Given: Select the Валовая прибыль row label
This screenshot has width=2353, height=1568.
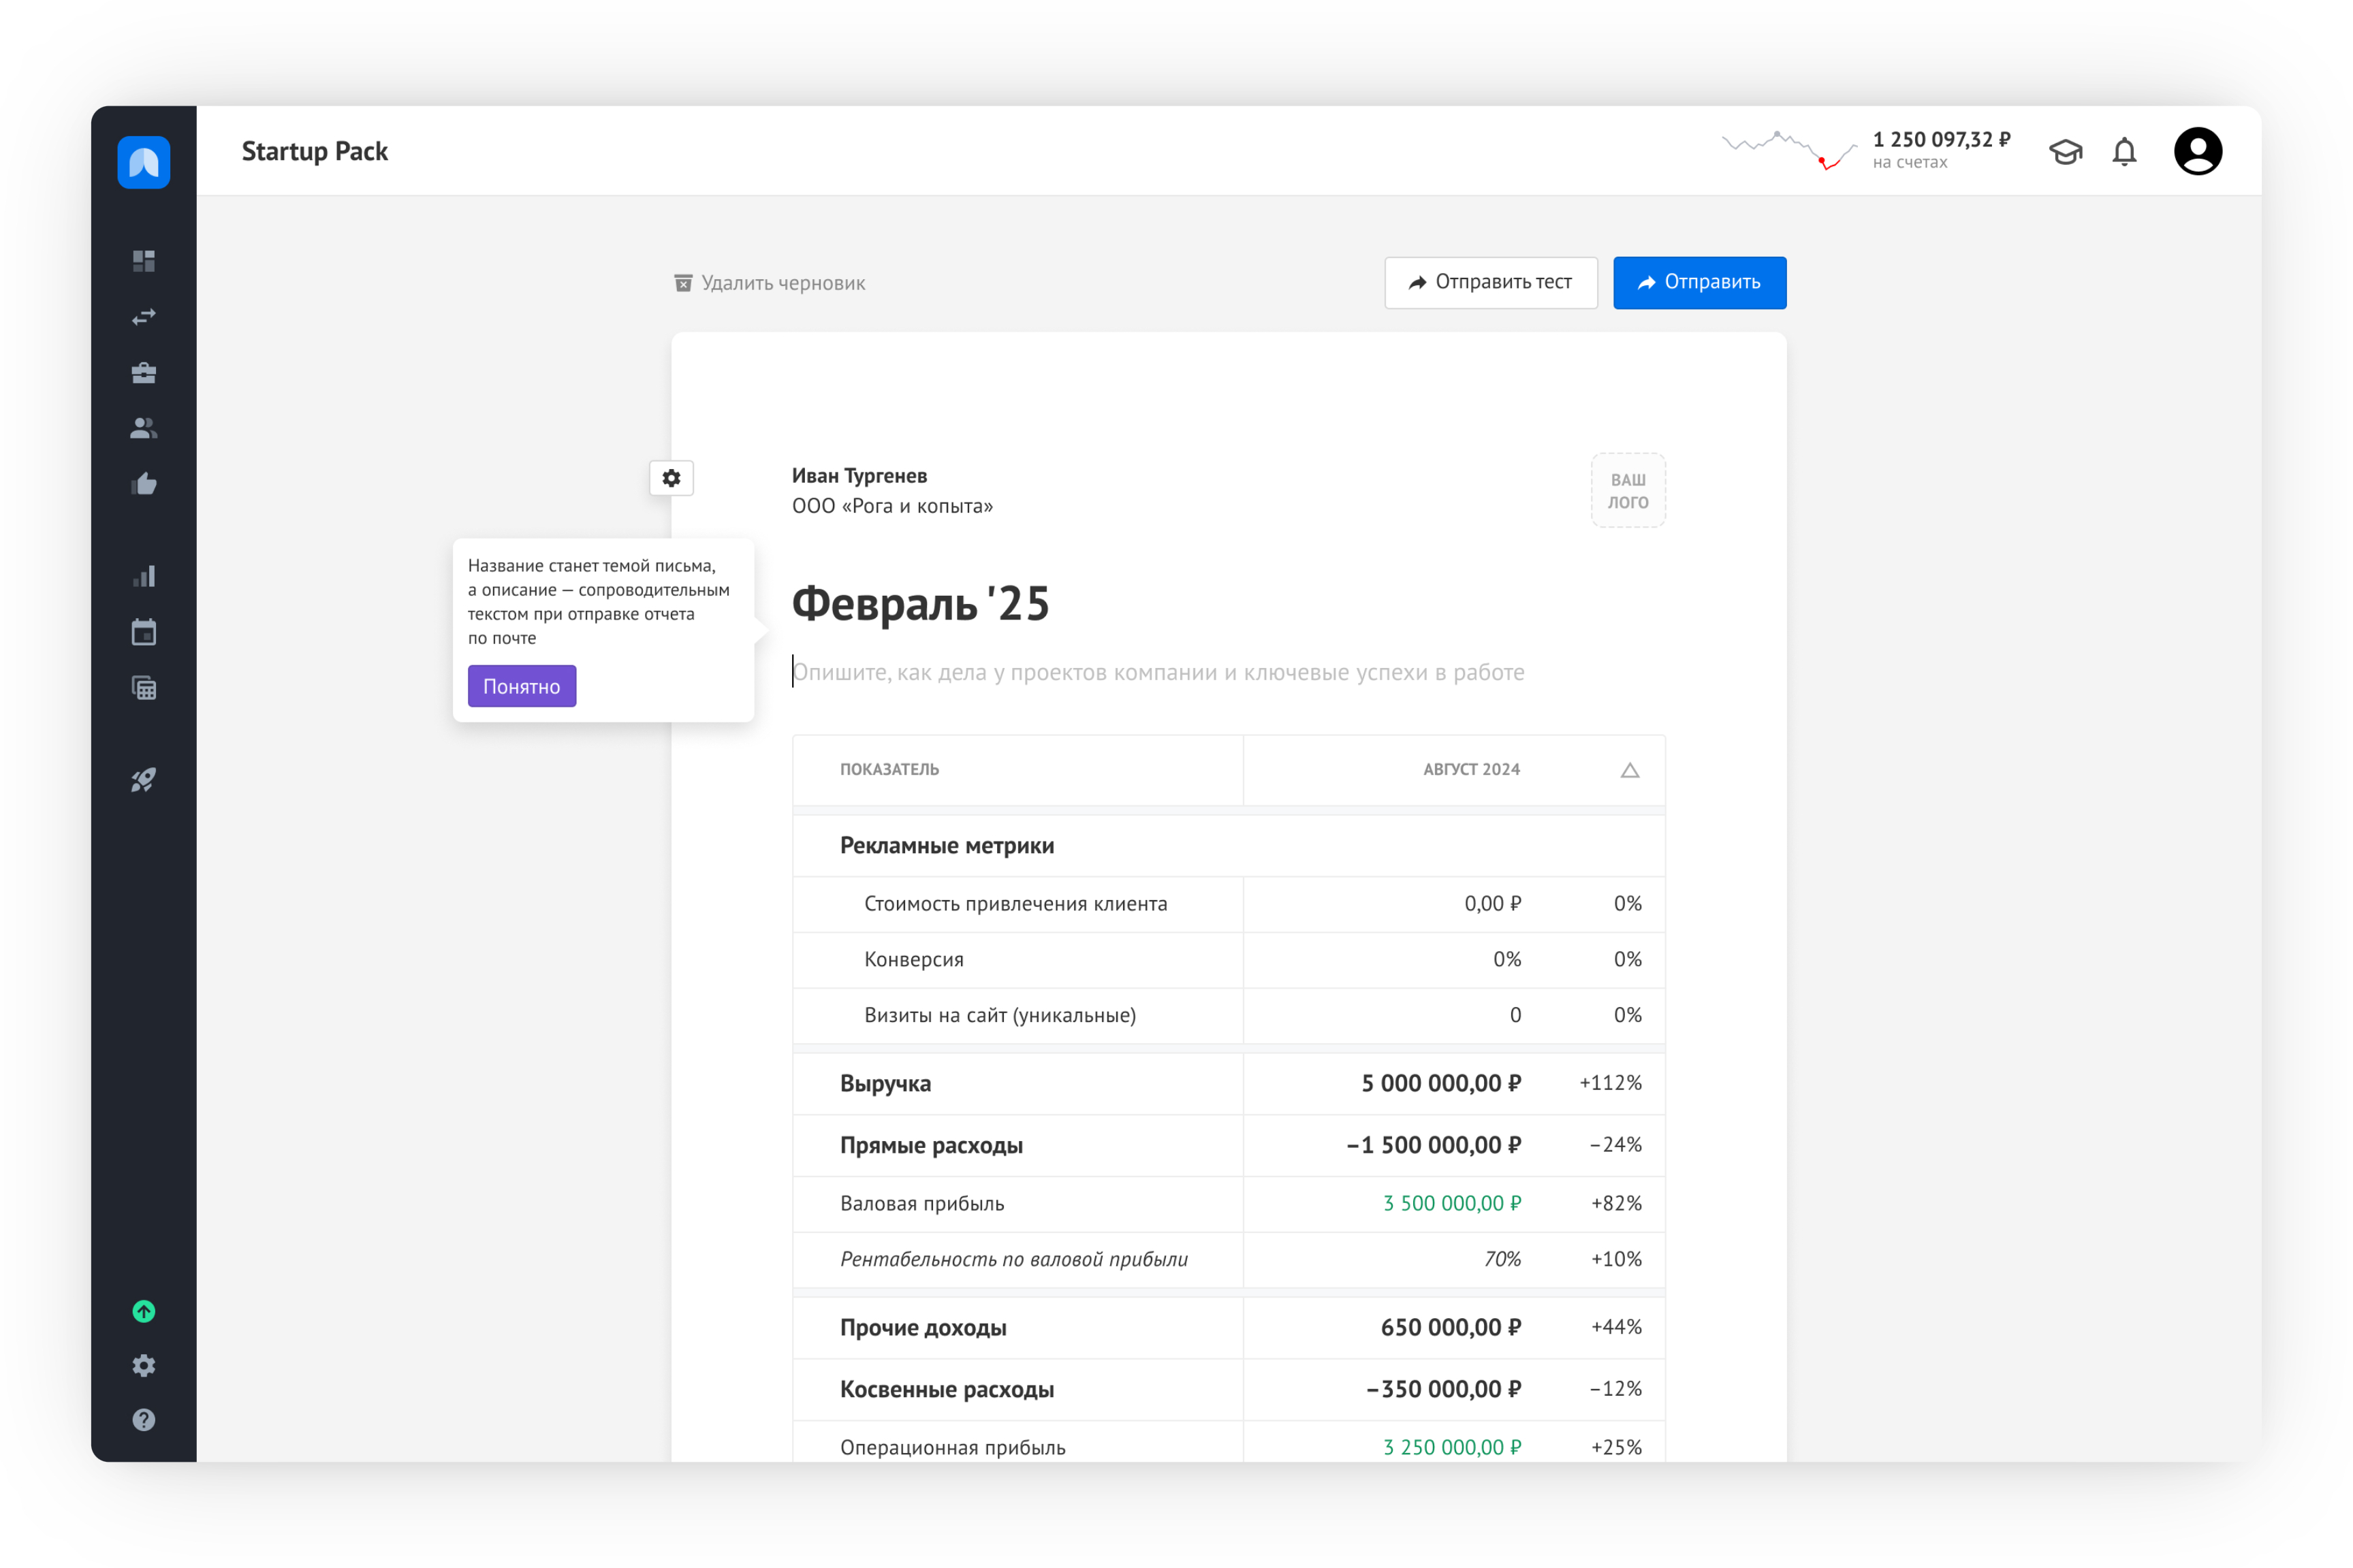Looking at the screenshot, I should click(x=922, y=1204).
